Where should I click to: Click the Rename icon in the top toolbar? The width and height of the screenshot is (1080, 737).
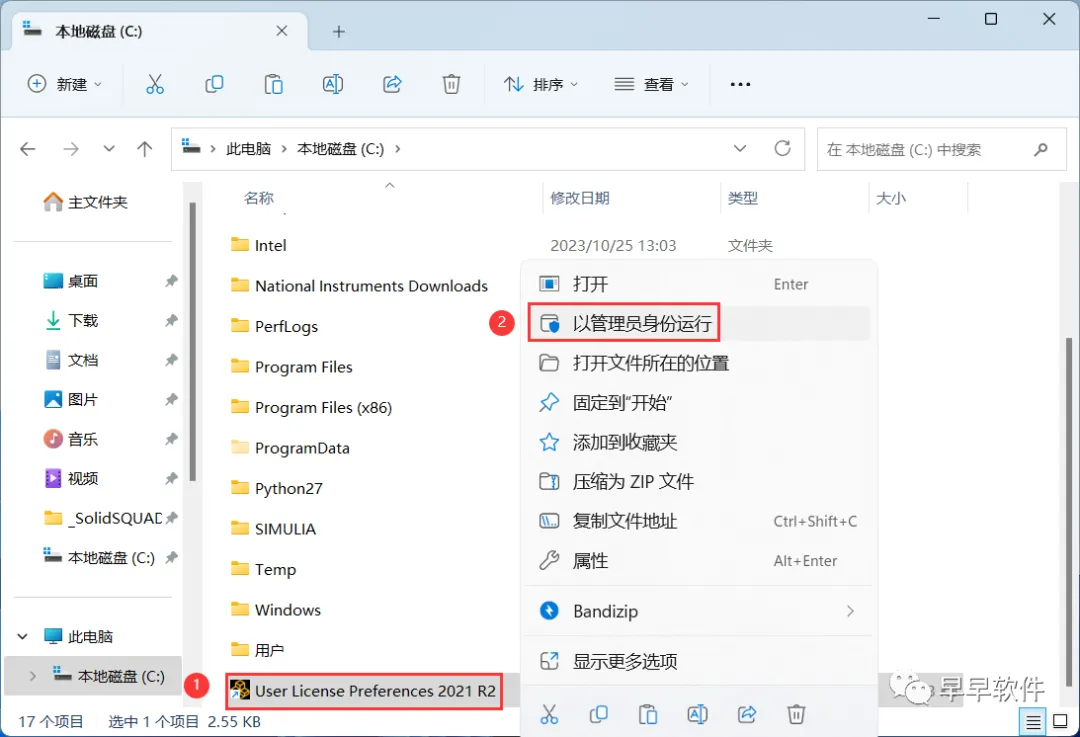click(333, 84)
